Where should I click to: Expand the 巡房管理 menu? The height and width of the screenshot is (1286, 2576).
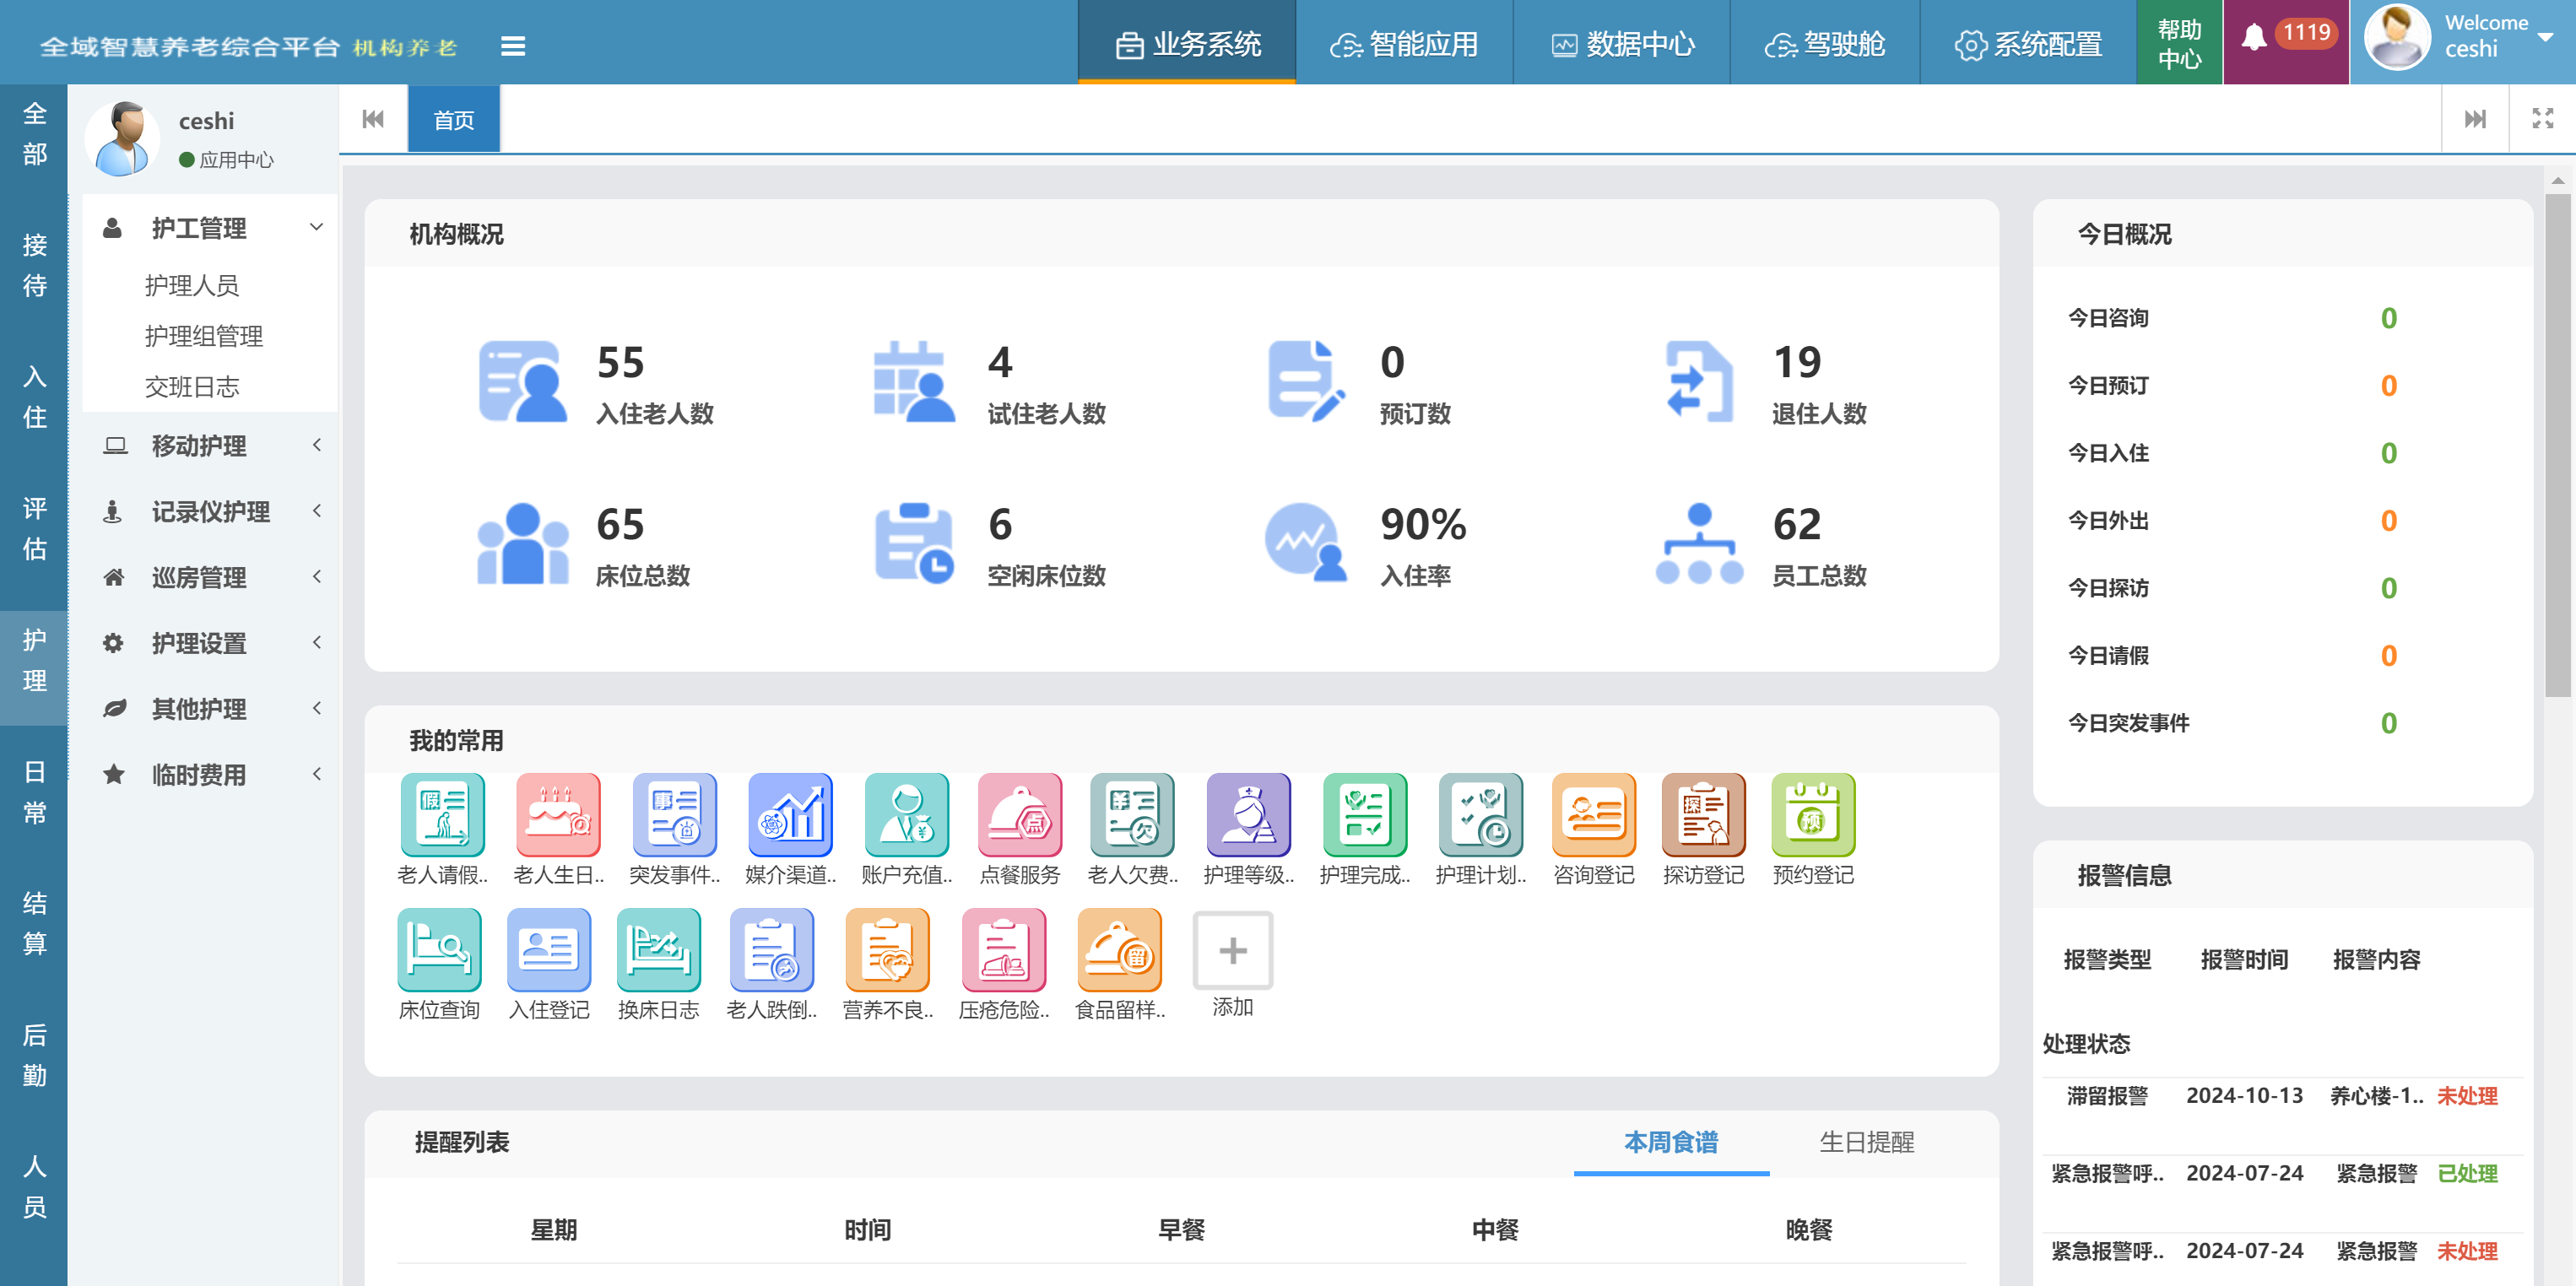point(211,577)
